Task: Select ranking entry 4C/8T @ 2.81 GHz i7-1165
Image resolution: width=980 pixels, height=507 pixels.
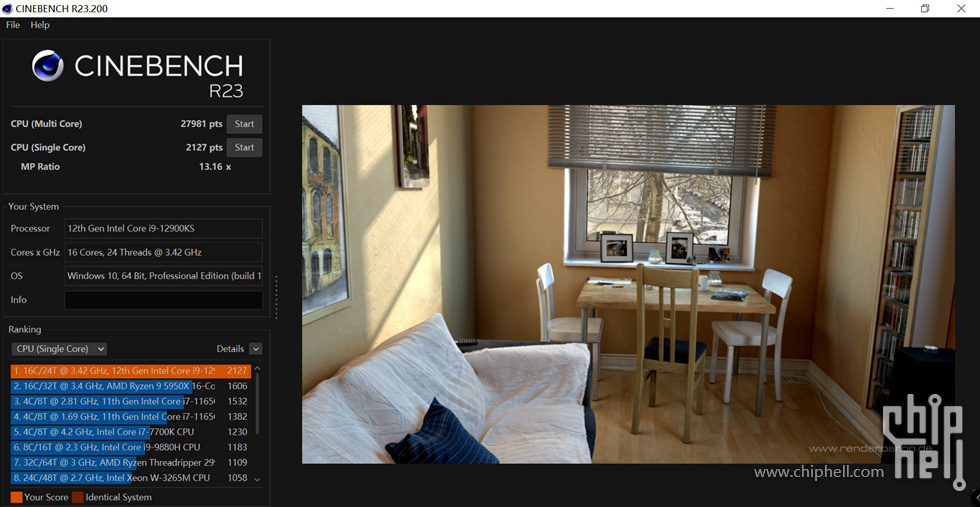Action: pos(131,401)
